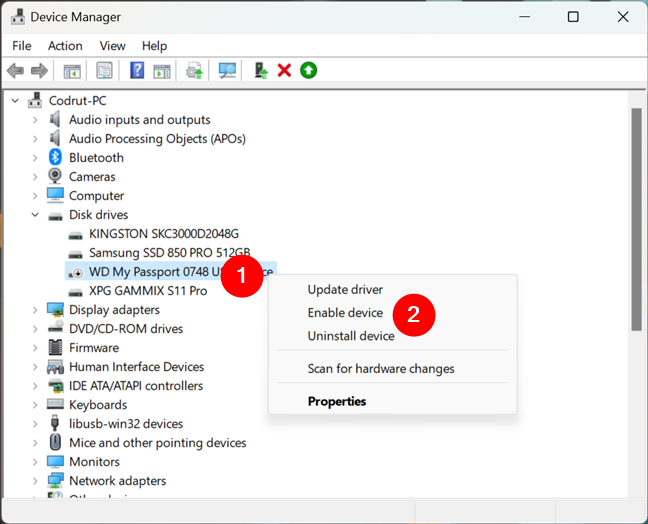The height and width of the screenshot is (524, 648).
Task: Click the vertical scrollbar thumb
Action: click(637, 219)
